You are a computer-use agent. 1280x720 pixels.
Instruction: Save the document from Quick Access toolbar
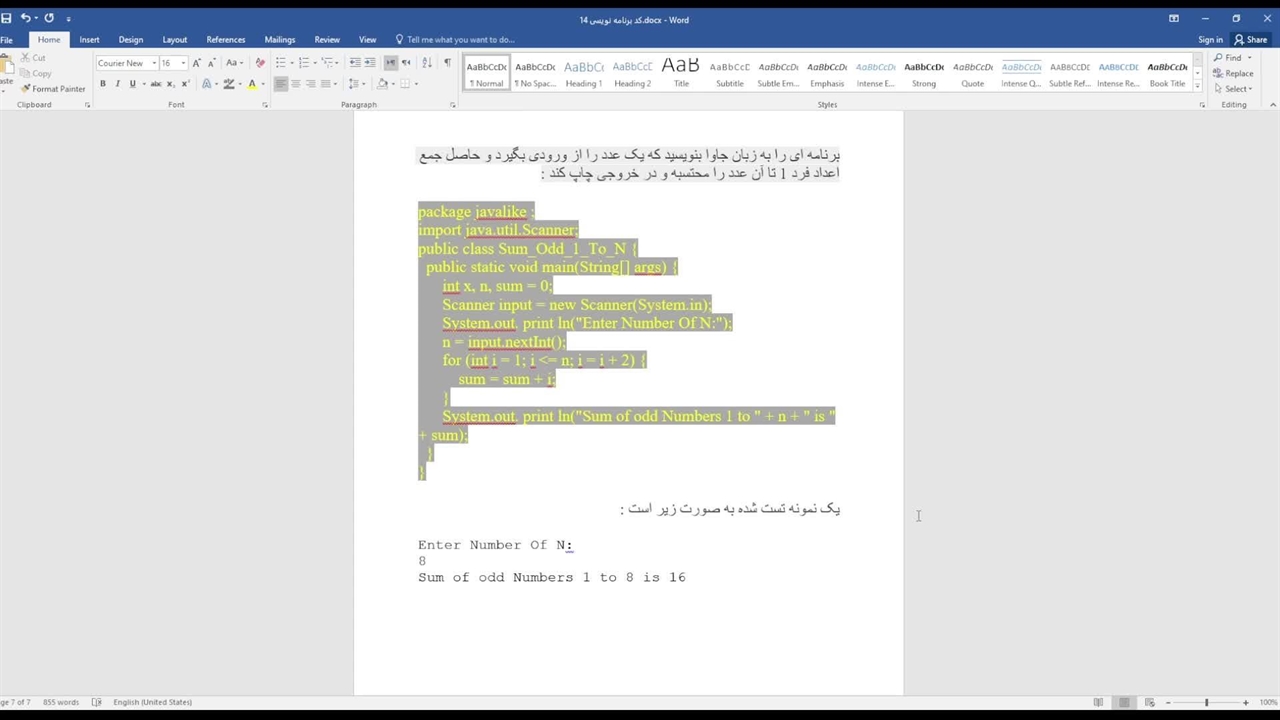[x=7, y=18]
